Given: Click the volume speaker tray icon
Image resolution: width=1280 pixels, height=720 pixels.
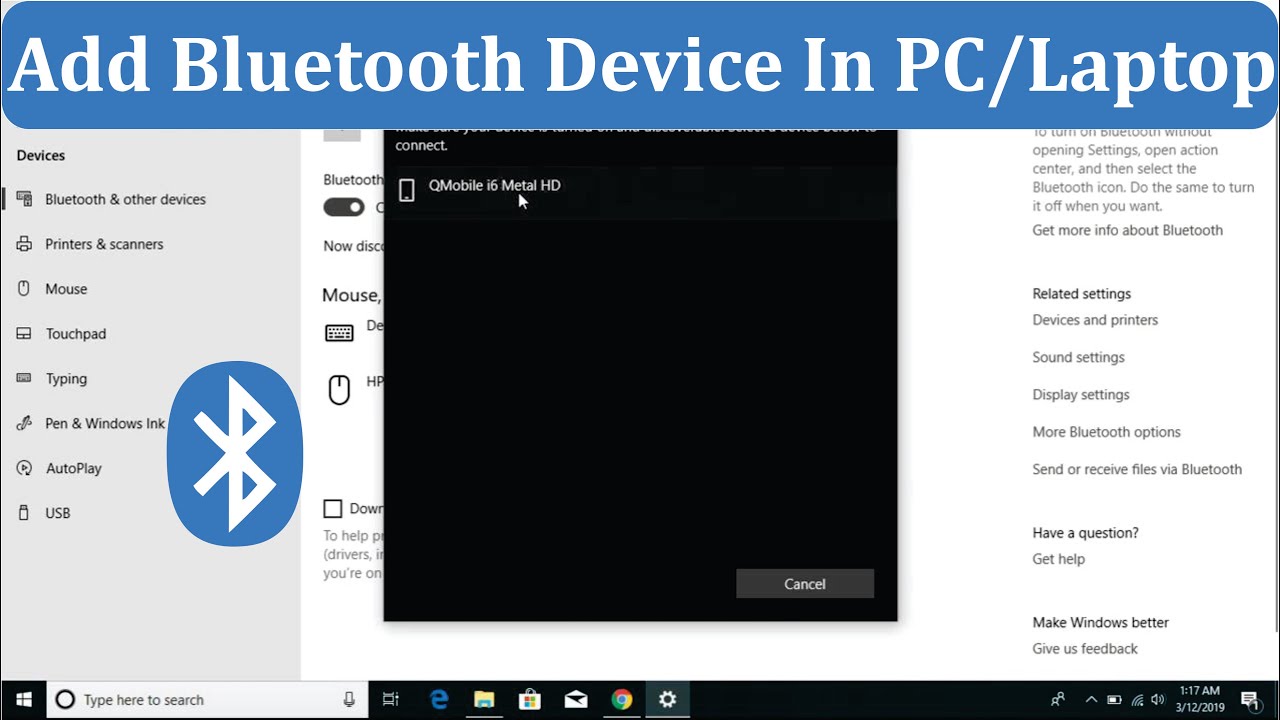Looking at the screenshot, I should [1158, 700].
